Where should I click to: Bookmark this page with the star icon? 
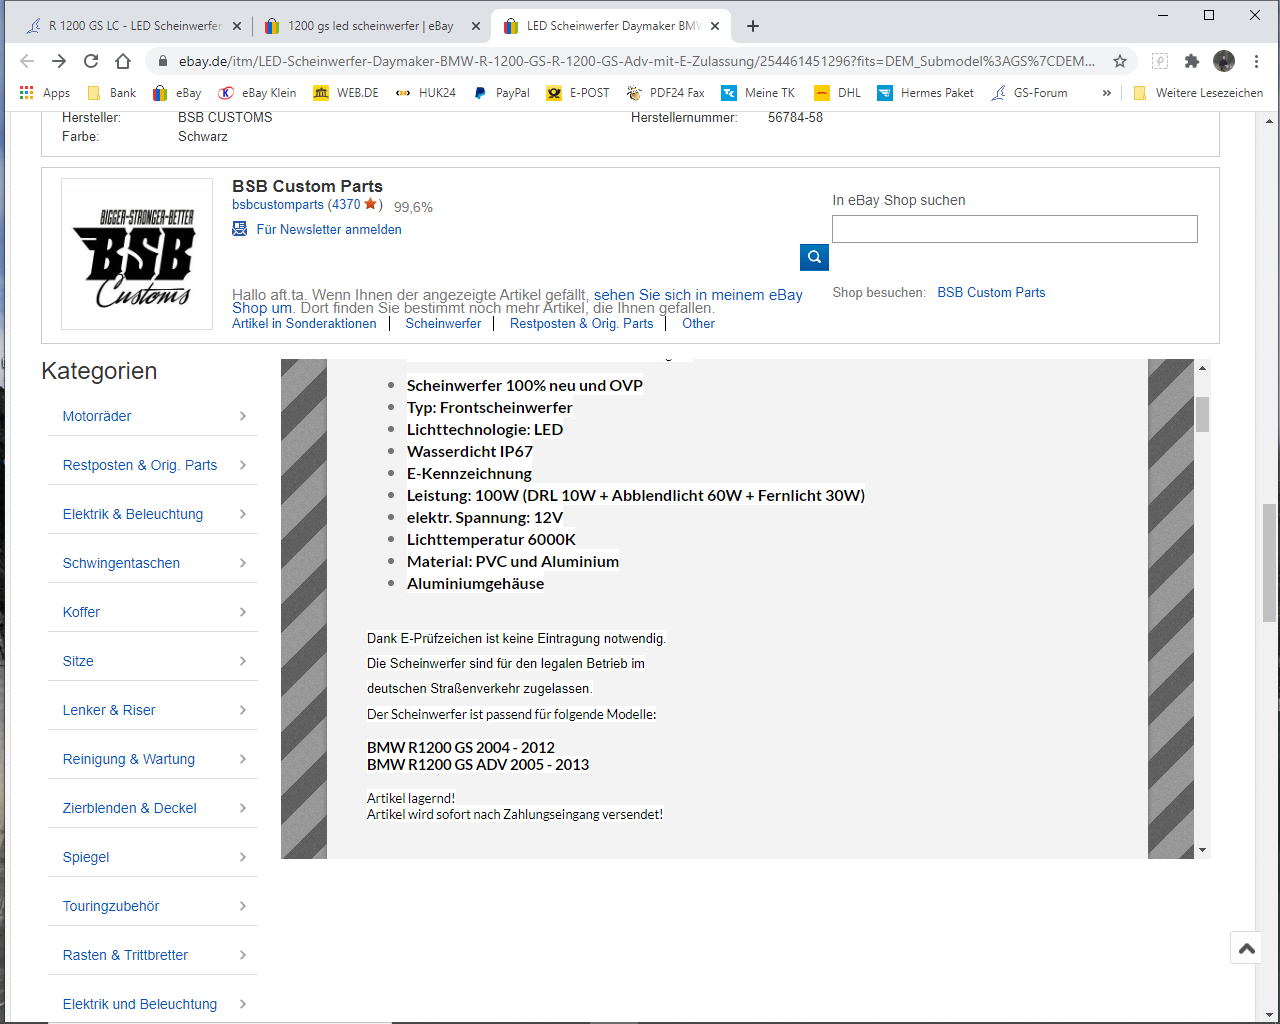1120,61
